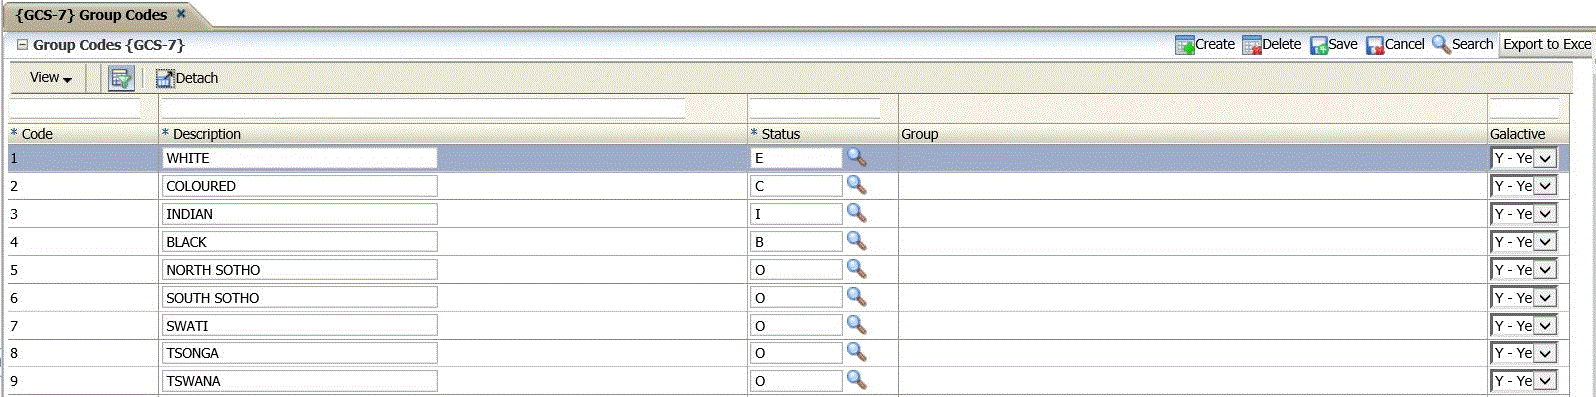The height and width of the screenshot is (397, 1596).
Task: Click the query-by-example filter icon
Action: click(121, 78)
